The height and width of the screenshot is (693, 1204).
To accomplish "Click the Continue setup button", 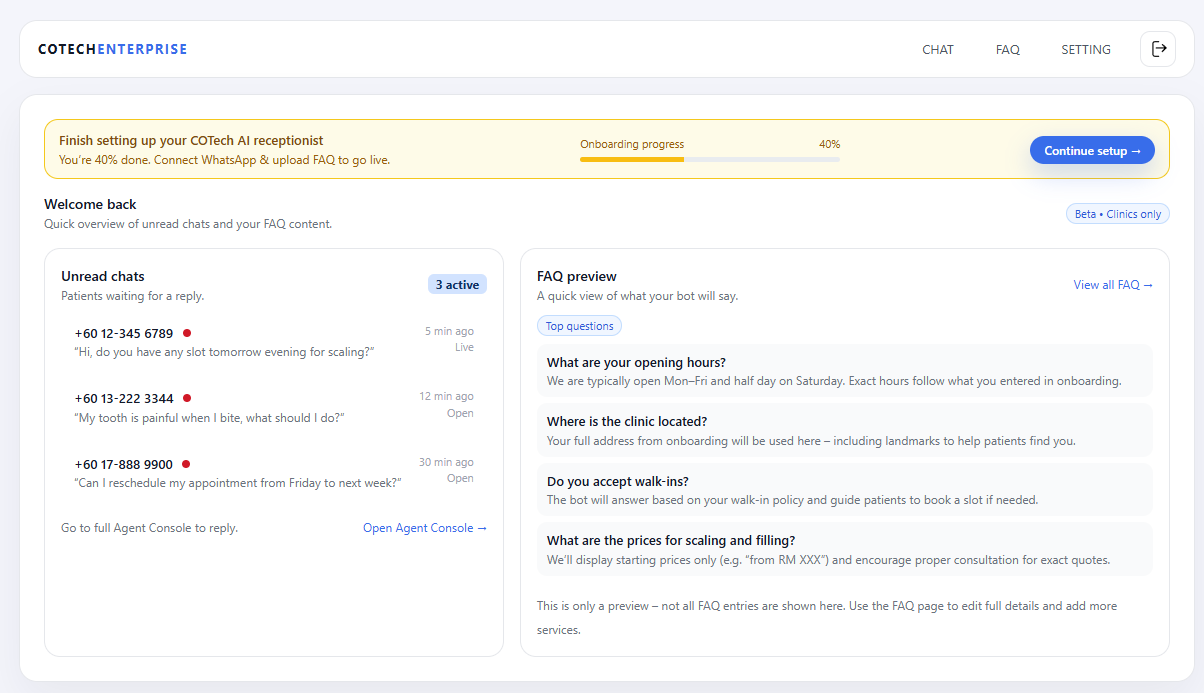I will coord(1092,151).
